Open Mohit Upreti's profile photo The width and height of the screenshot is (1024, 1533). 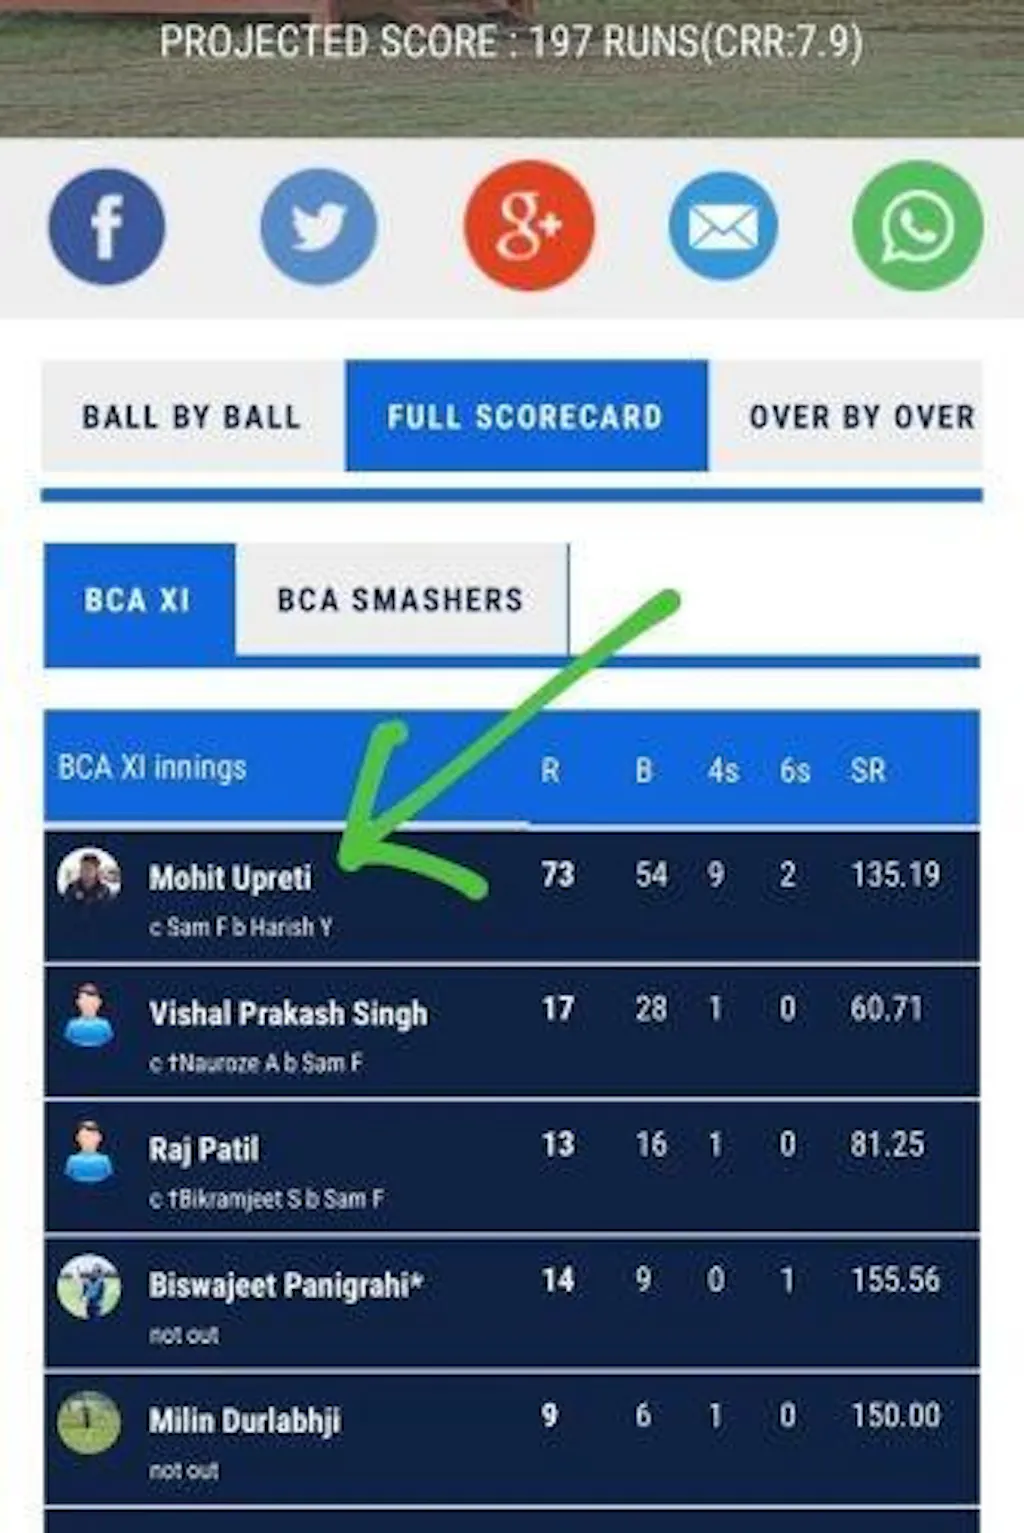pyautogui.click(x=89, y=875)
